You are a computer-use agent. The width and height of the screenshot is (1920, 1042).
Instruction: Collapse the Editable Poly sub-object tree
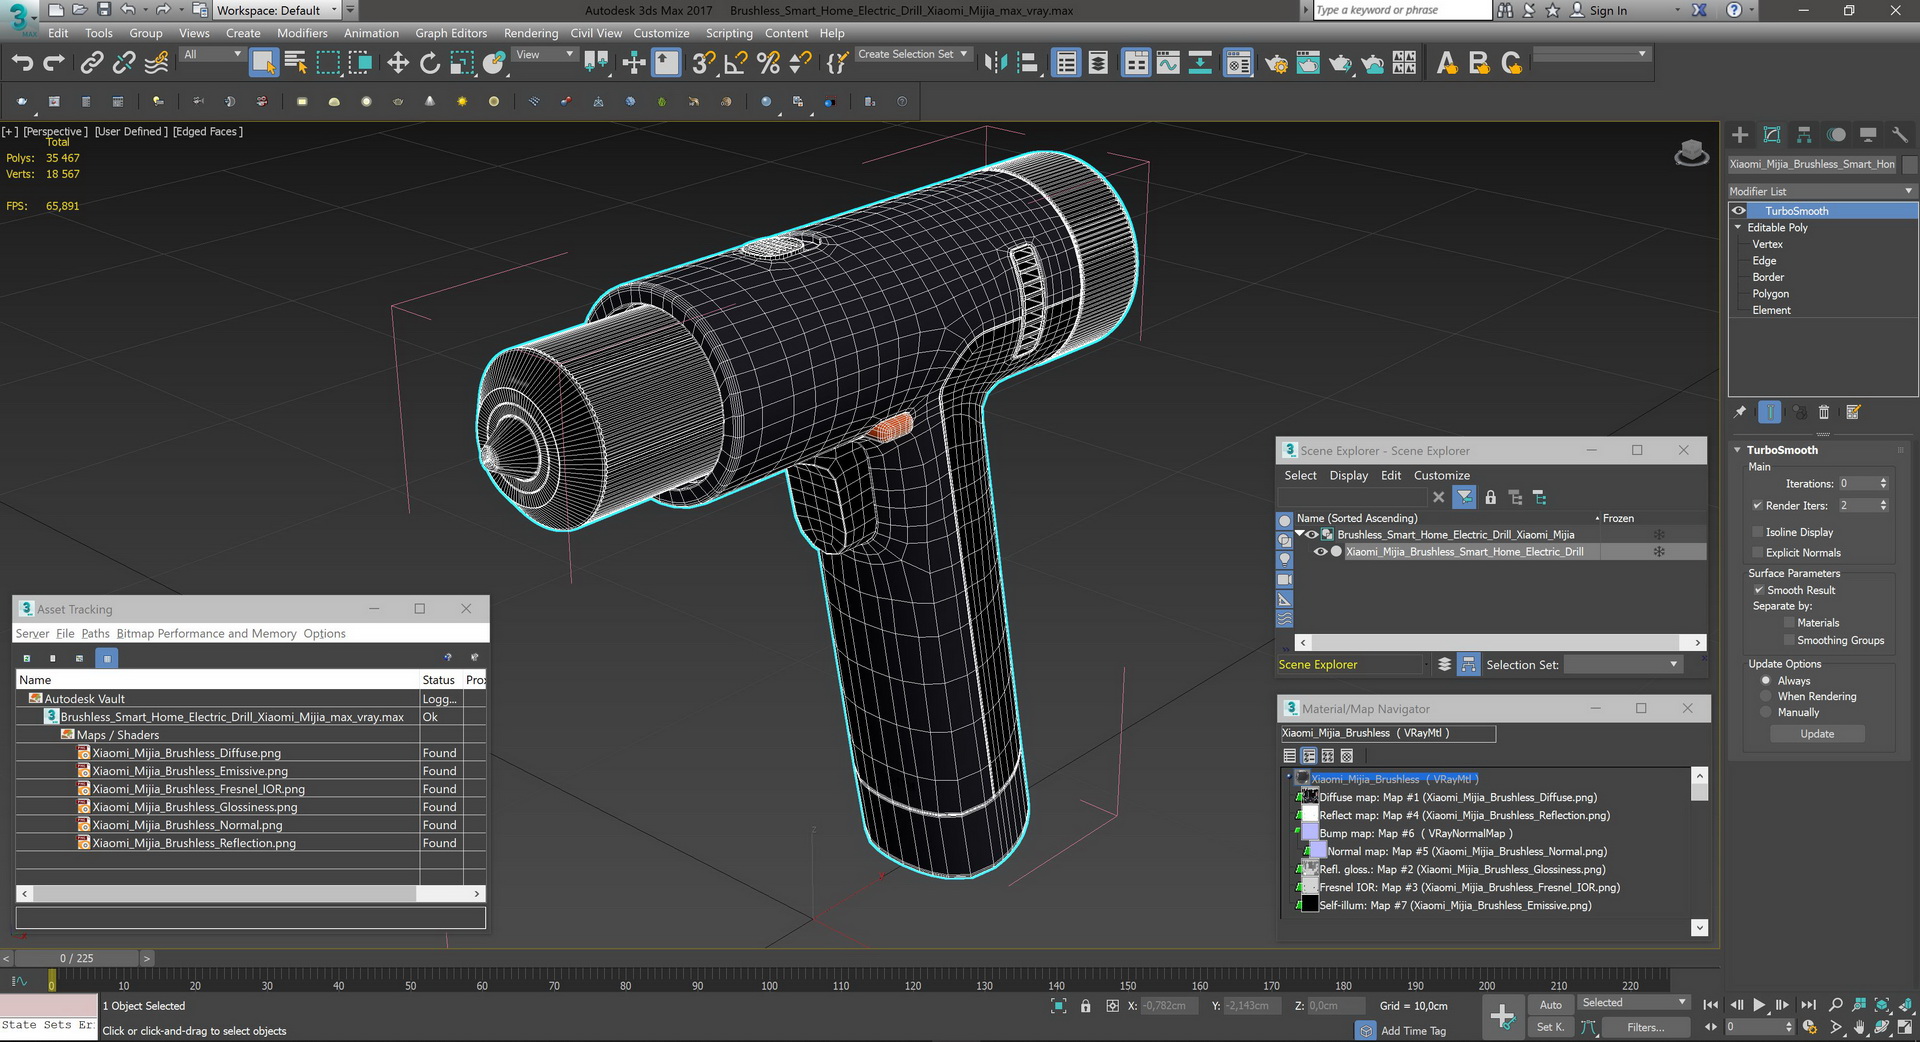pyautogui.click(x=1738, y=228)
